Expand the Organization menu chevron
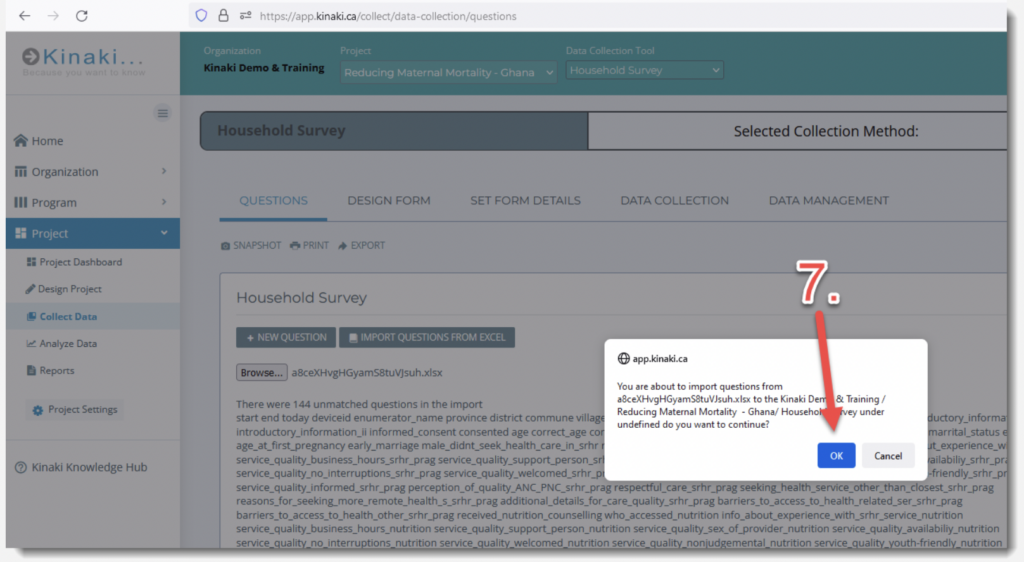This screenshot has width=1024, height=562. [164, 171]
